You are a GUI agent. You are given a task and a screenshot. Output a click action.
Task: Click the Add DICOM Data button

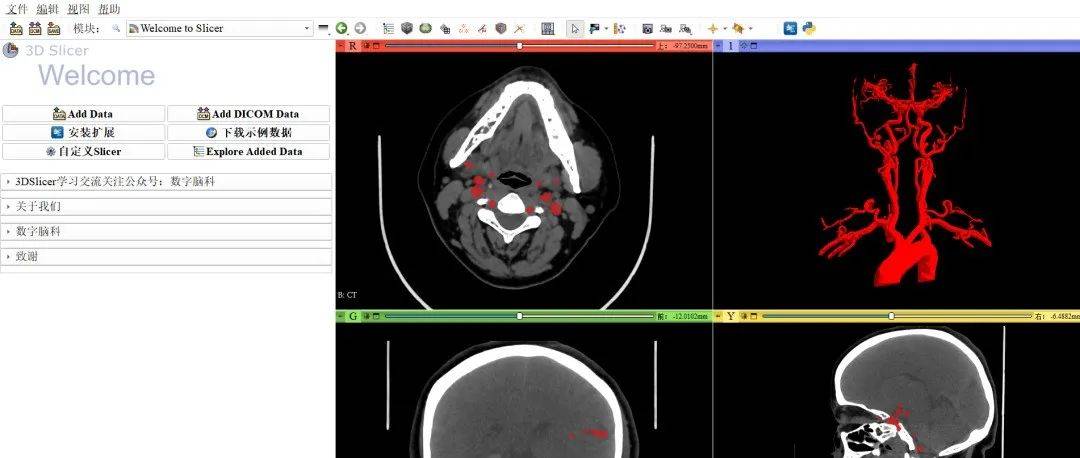[249, 114]
